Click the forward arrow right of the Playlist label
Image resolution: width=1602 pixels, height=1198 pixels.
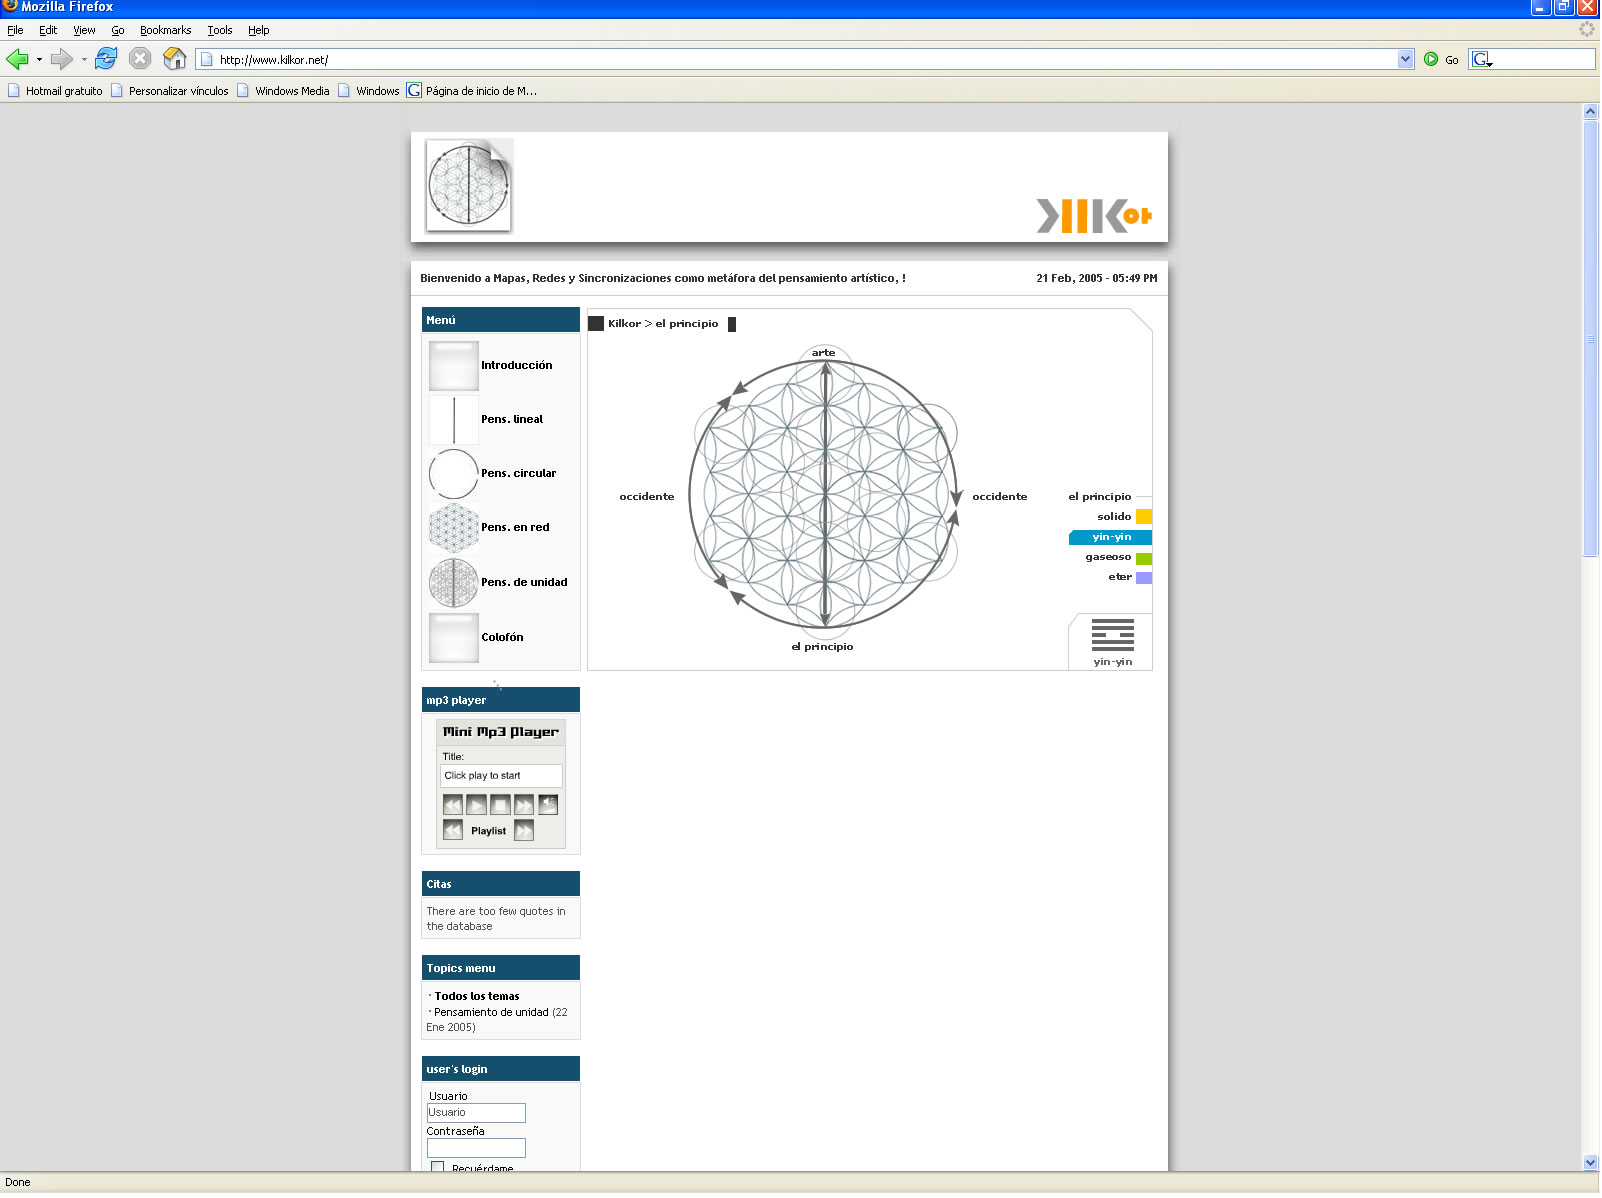point(524,832)
